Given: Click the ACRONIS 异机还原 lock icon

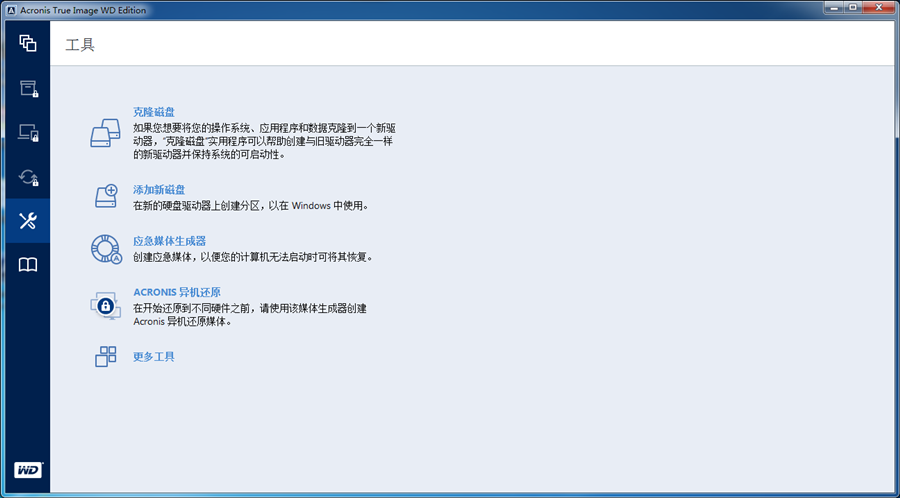Looking at the screenshot, I should coord(105,305).
